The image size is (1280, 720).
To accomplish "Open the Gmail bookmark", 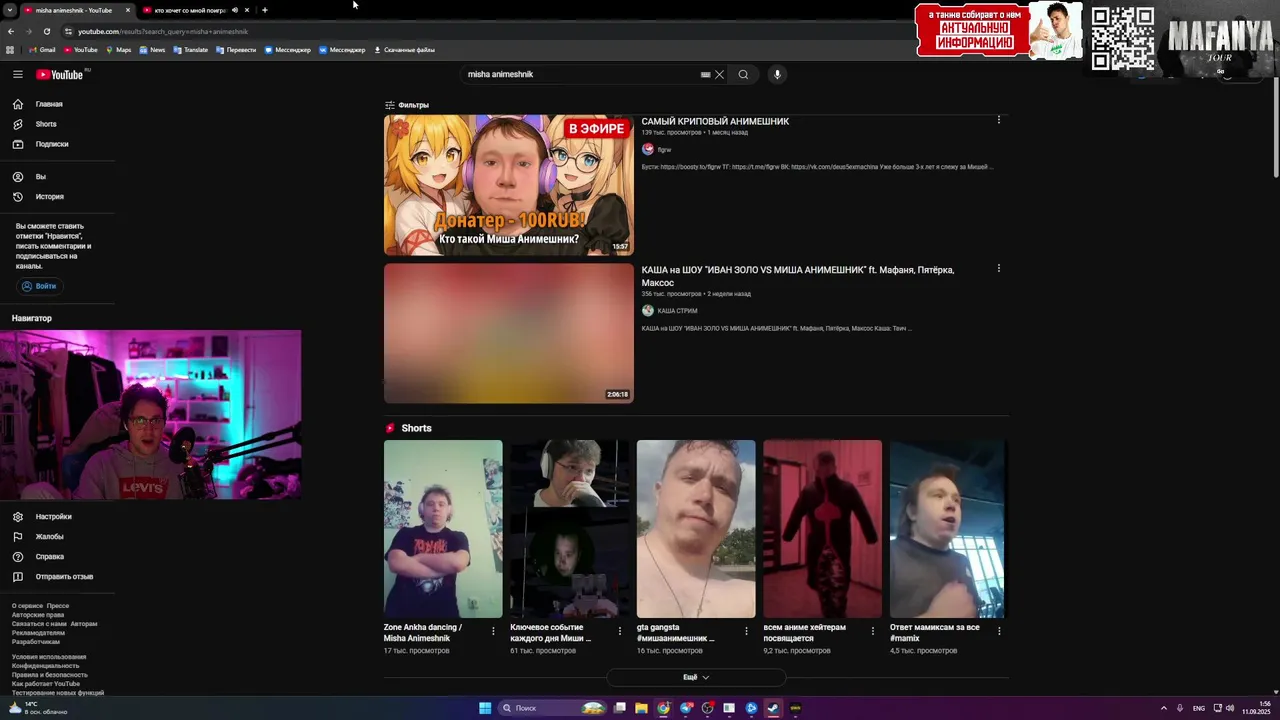I will pyautogui.click(x=42, y=49).
